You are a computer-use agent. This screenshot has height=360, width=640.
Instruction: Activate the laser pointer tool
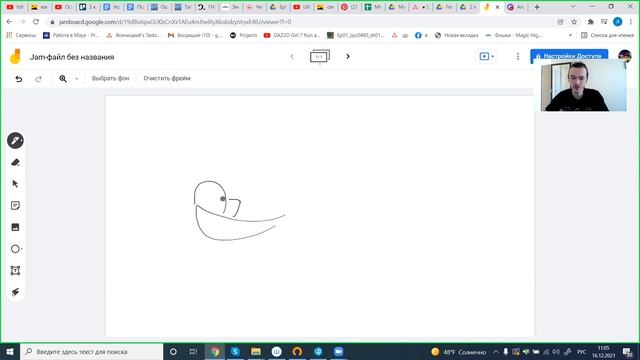[15, 292]
